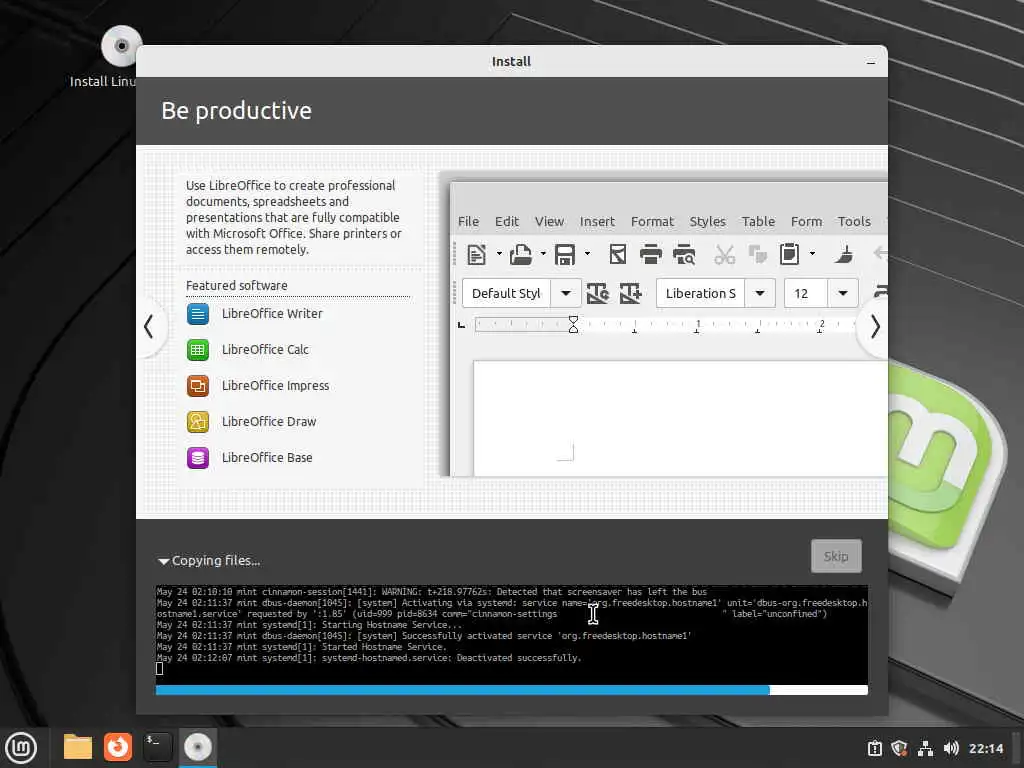Click the Copy icon

(x=758, y=254)
